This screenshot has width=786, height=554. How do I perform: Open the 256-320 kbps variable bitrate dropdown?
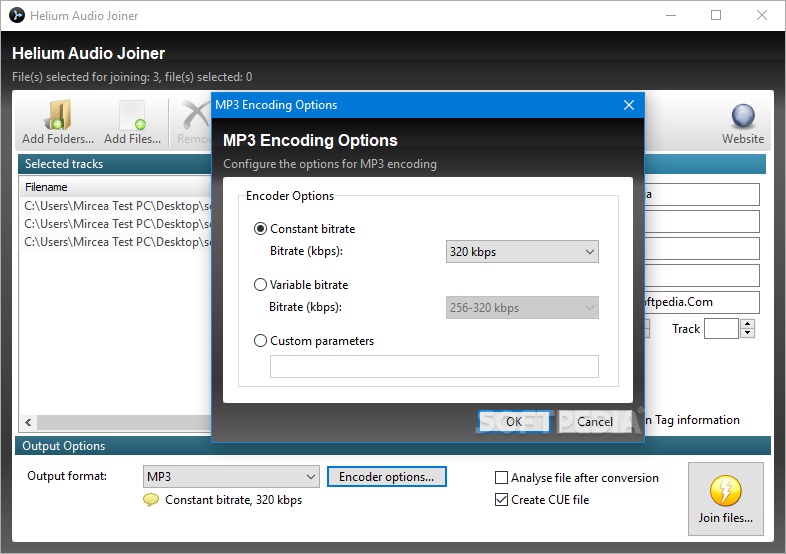pos(522,308)
